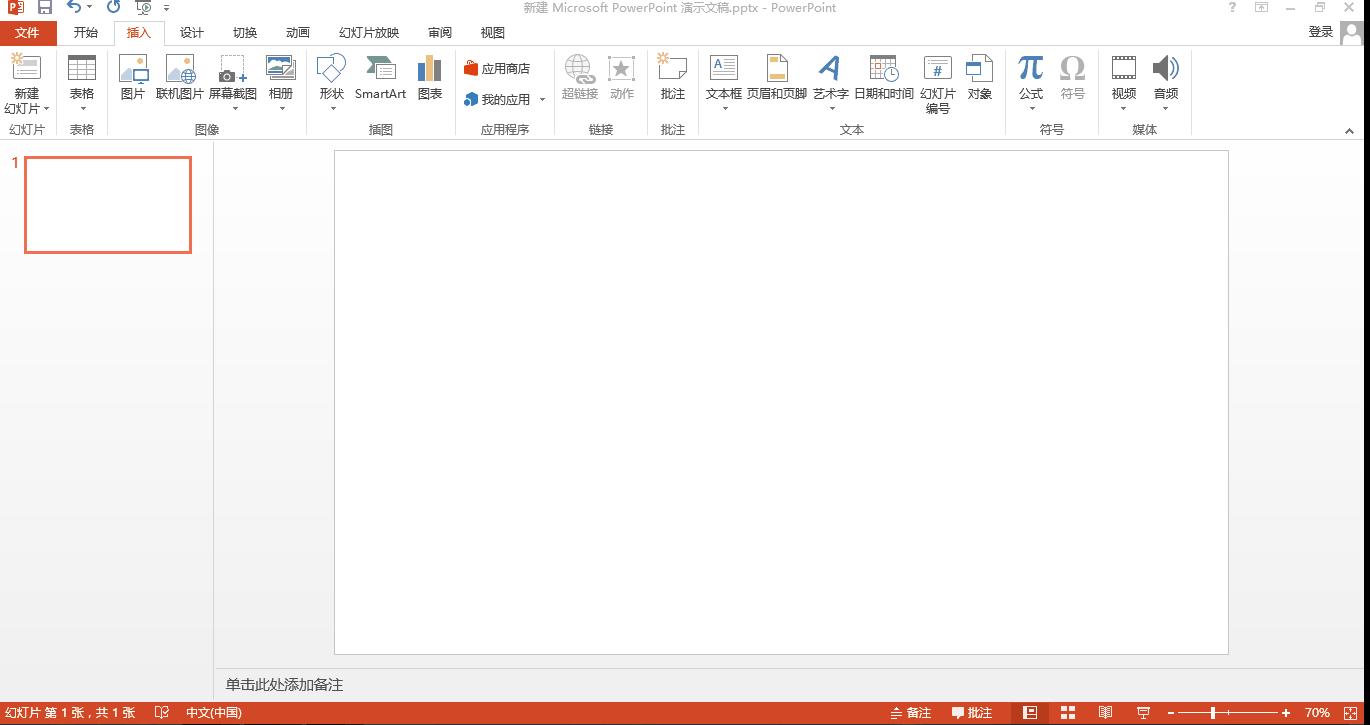The width and height of the screenshot is (1370, 725).
Task: Open the 我的应用 dropdown arrow
Action: [x=543, y=100]
